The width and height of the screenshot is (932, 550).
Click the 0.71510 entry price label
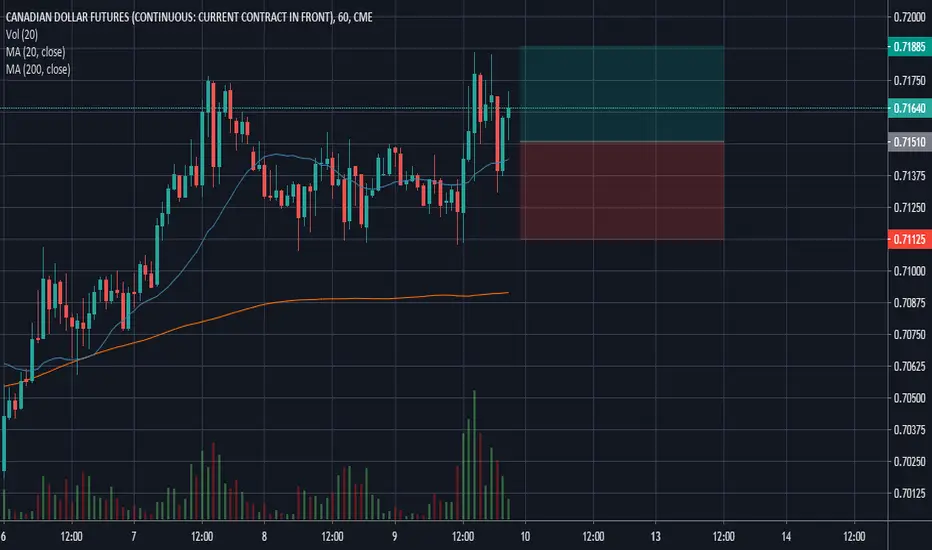909,142
